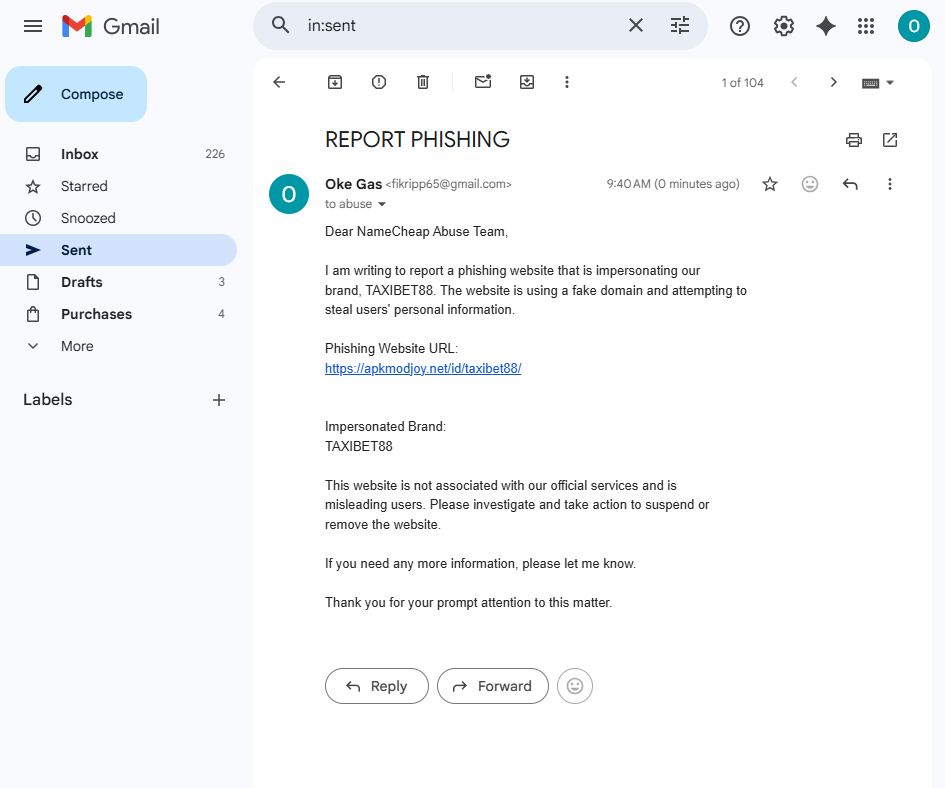Open Sent folder
This screenshot has width=945, height=788.
tap(118, 250)
